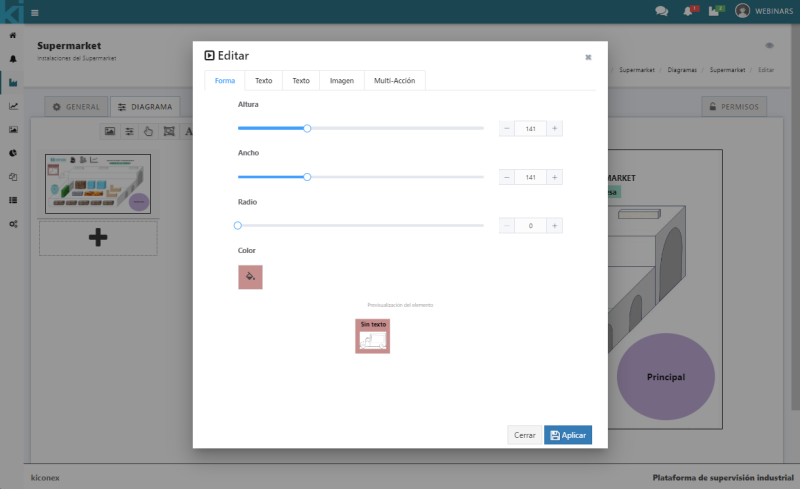Go to the home icon in left sidebar
Viewport: 800px width, 489px height.
[x=12, y=35]
